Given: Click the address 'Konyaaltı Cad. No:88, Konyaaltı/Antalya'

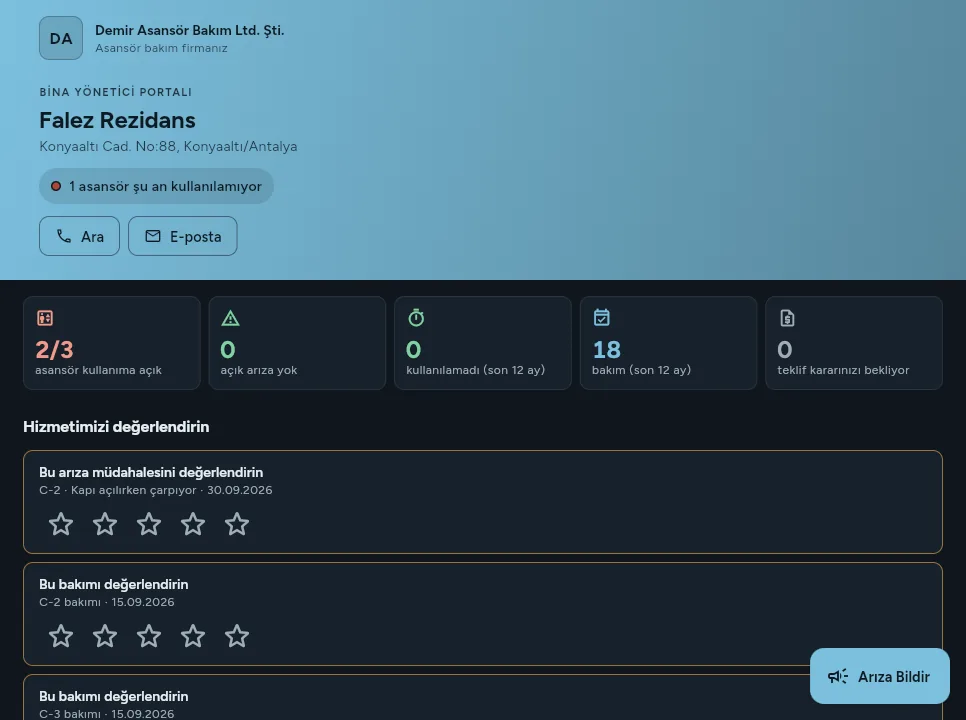Looking at the screenshot, I should [168, 147].
